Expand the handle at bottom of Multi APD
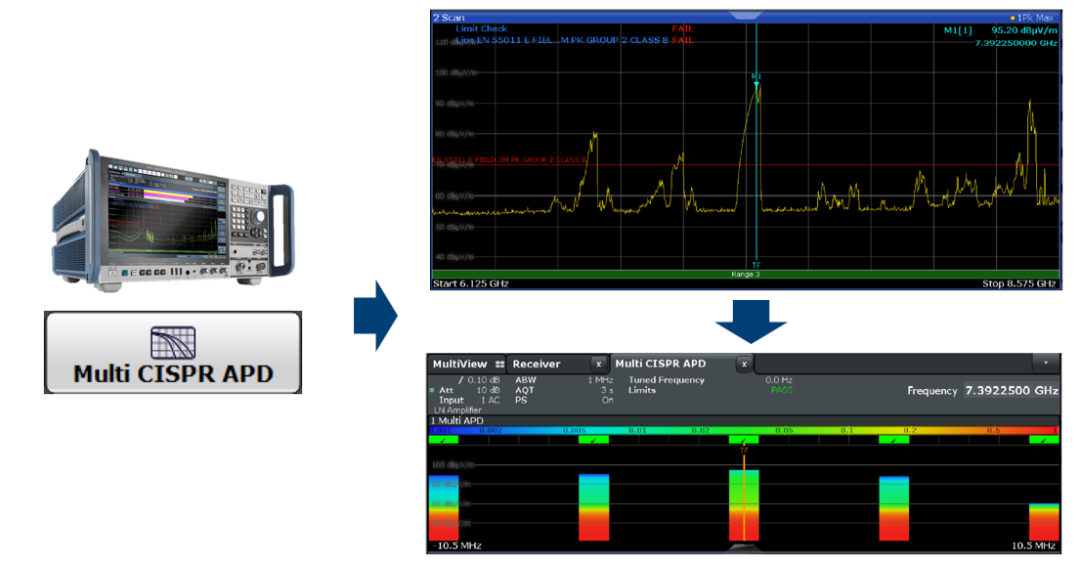Screen dimensions: 1080x562 pyautogui.click(x=744, y=548)
